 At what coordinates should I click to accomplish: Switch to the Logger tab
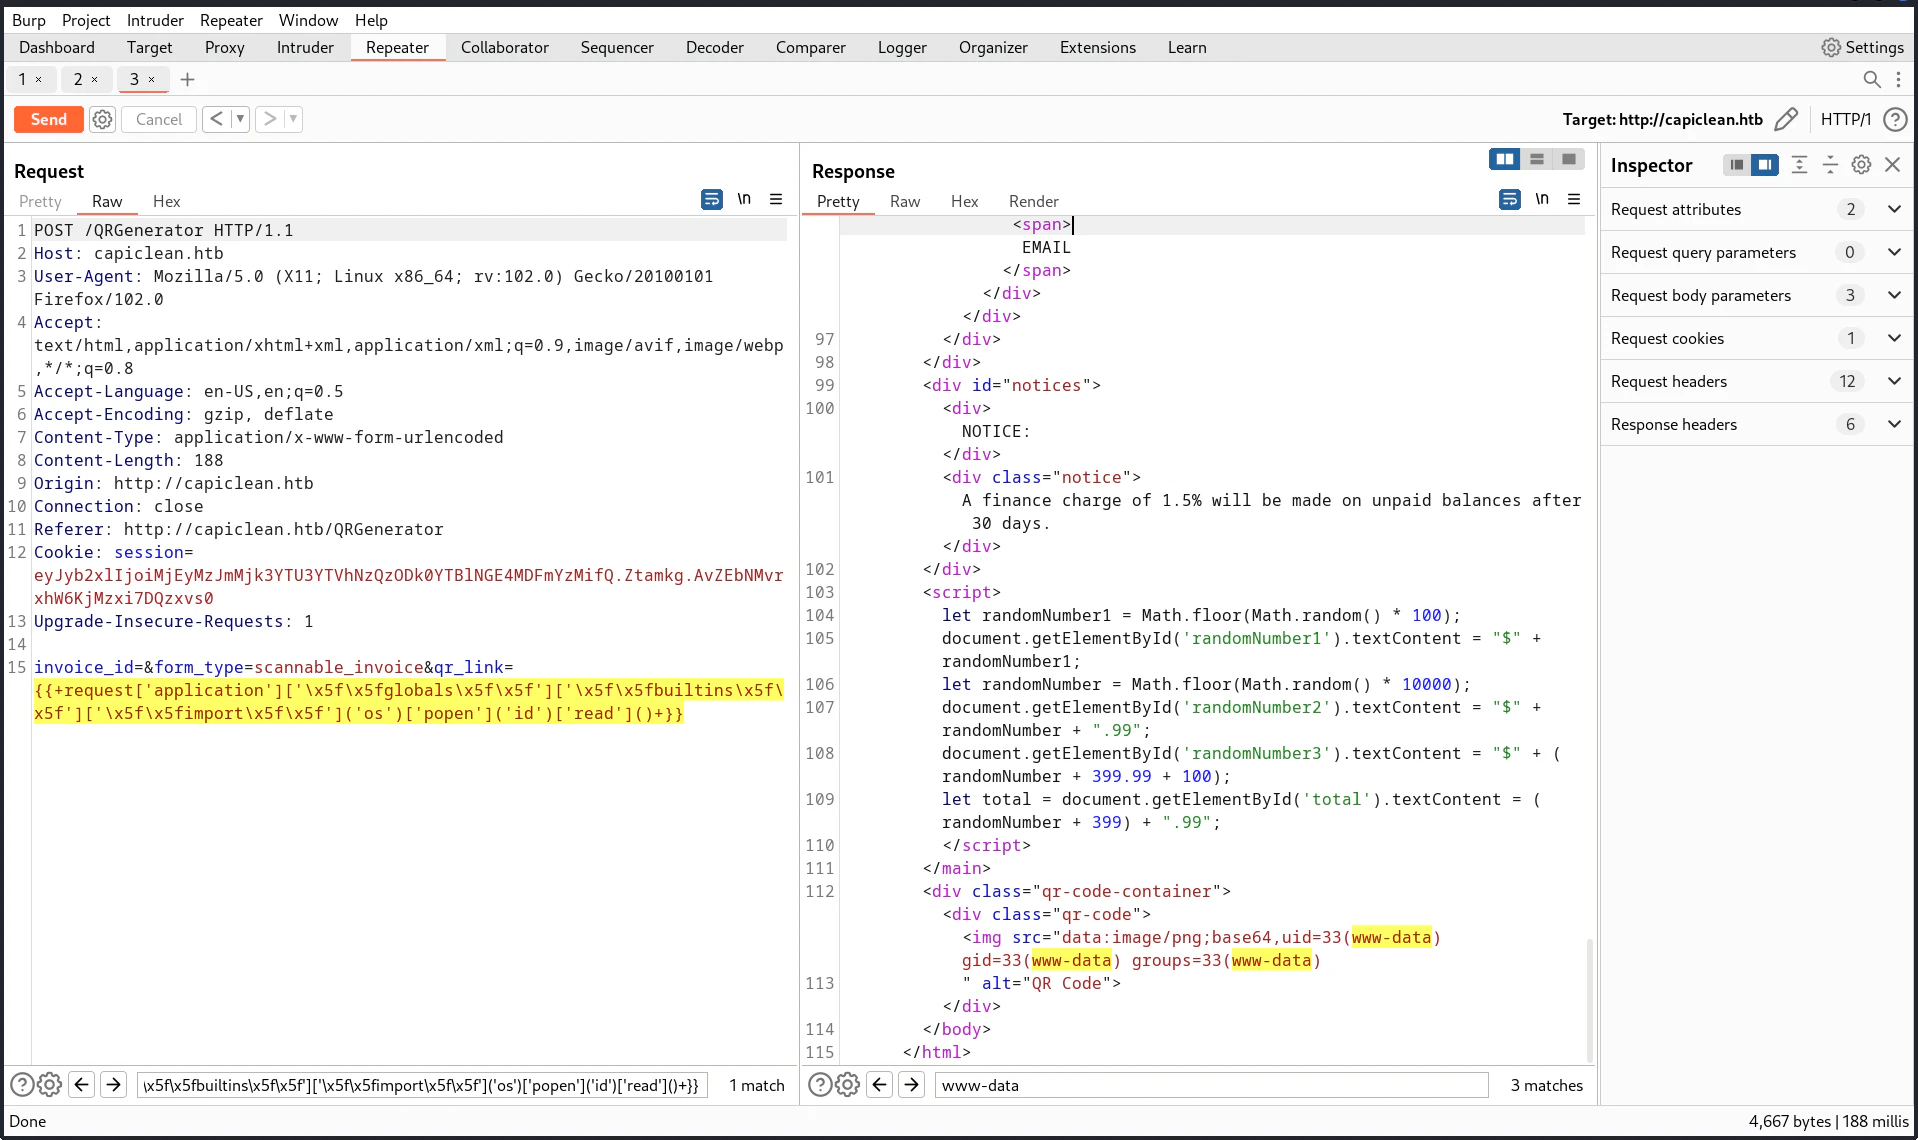point(902,47)
